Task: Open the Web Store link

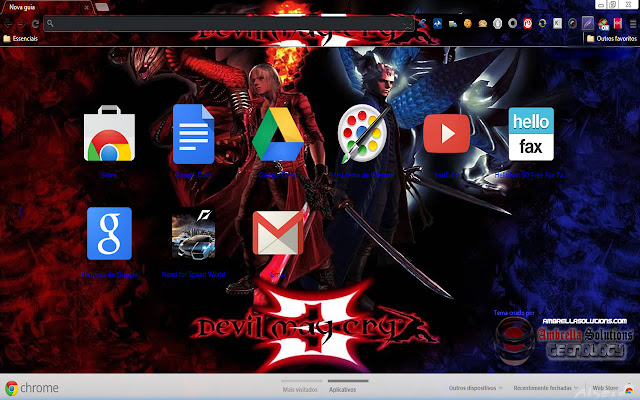Action: (x=612, y=388)
